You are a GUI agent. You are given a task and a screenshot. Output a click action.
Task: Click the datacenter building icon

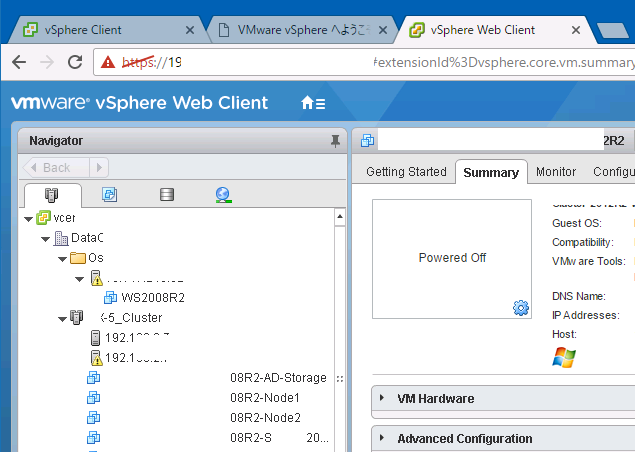(x=61, y=238)
